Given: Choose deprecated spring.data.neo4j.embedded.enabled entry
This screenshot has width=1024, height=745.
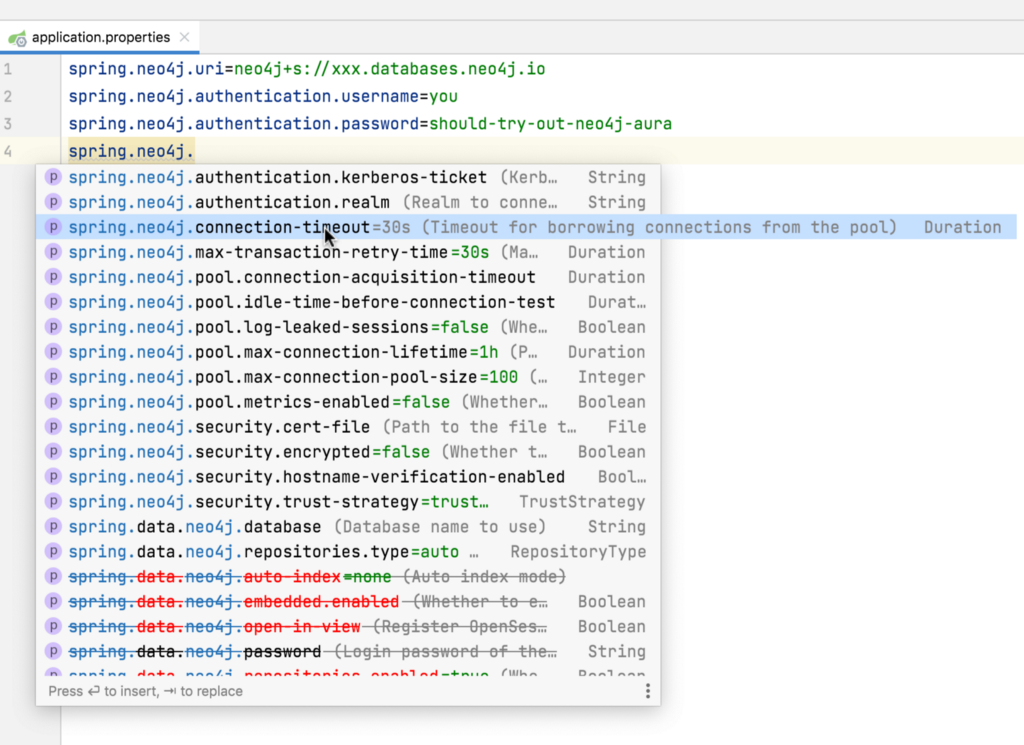Looking at the screenshot, I should point(348,602).
